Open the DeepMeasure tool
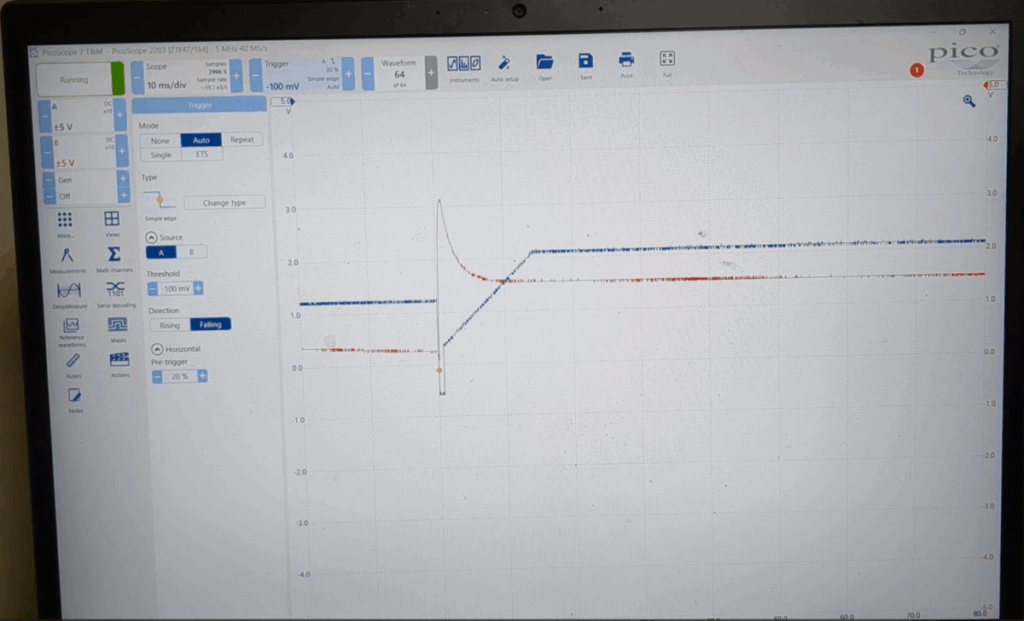The image size is (1024, 621). point(68,290)
